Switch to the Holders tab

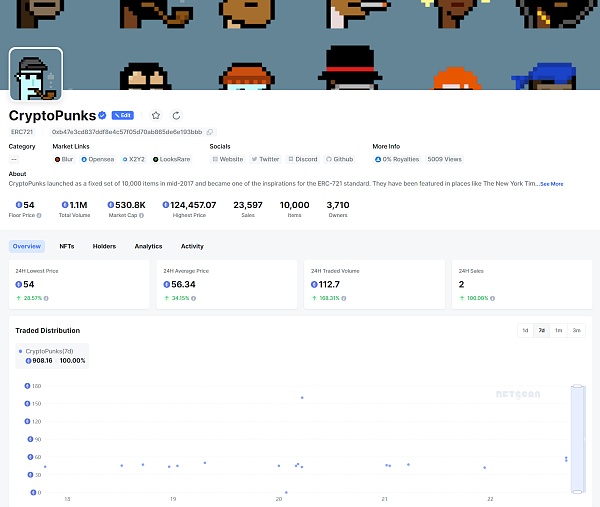point(104,246)
